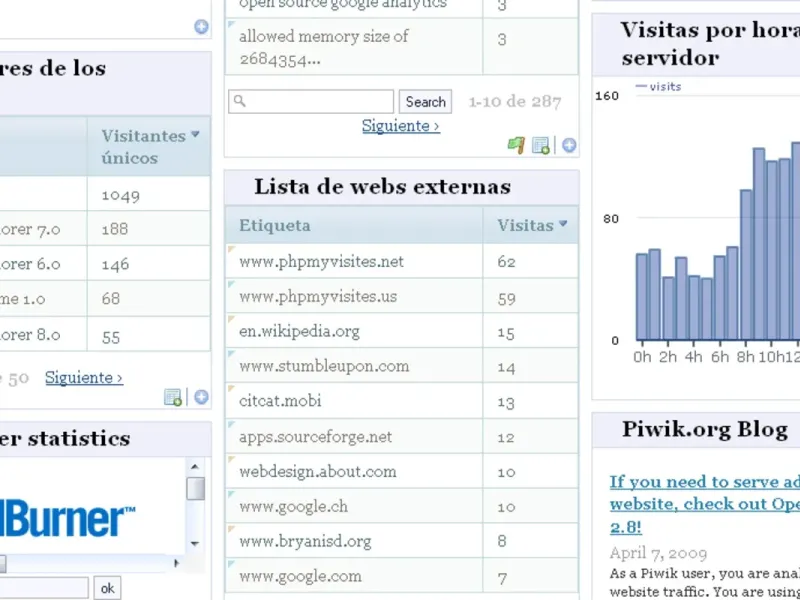The image size is (800, 600).
Task: Click right arrow of FeedBurner horizontal scrollbar
Action: [x=177, y=563]
